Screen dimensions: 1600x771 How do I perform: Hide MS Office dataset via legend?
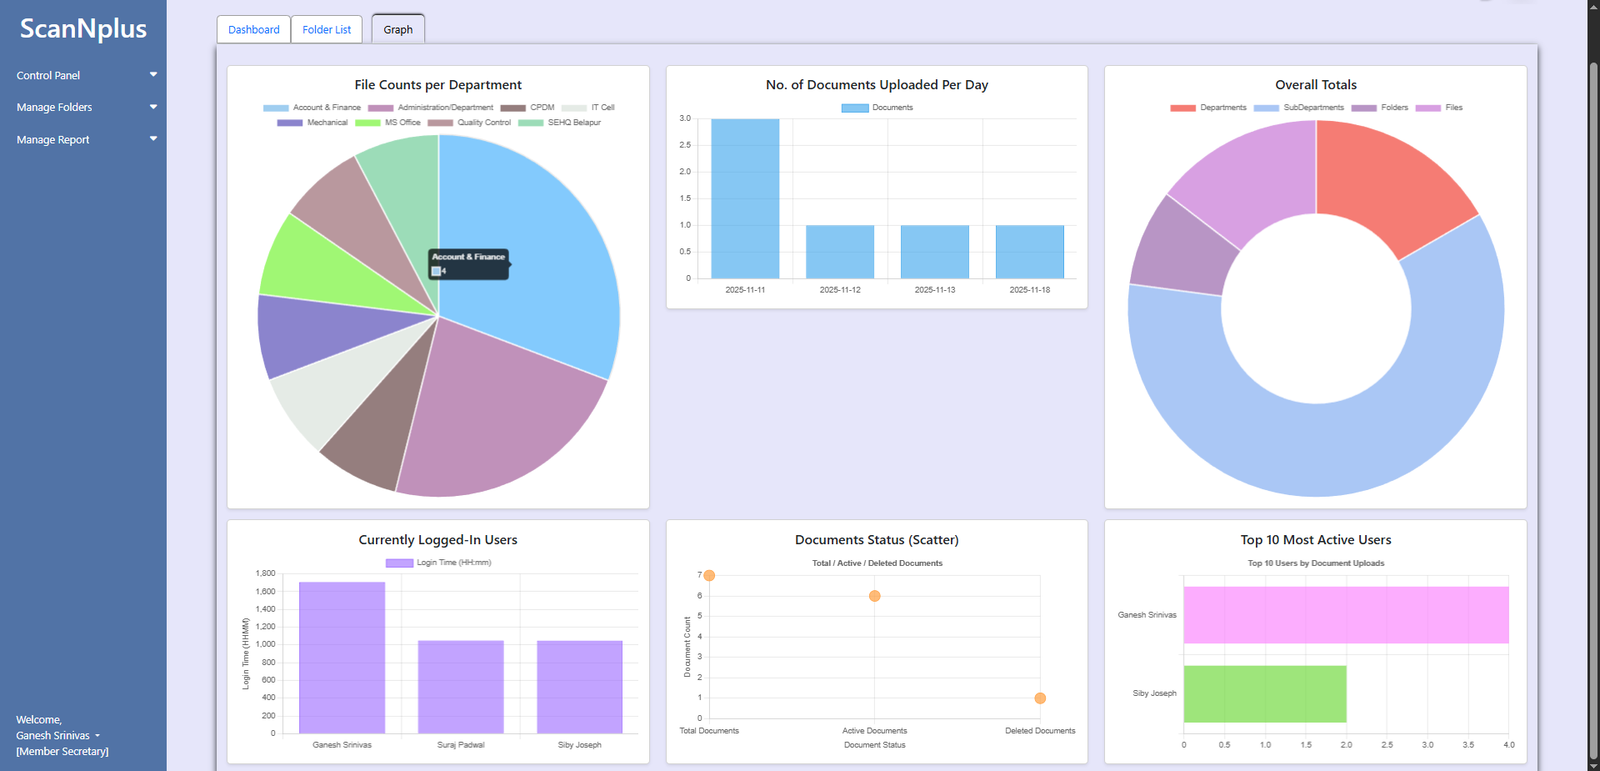388,122
